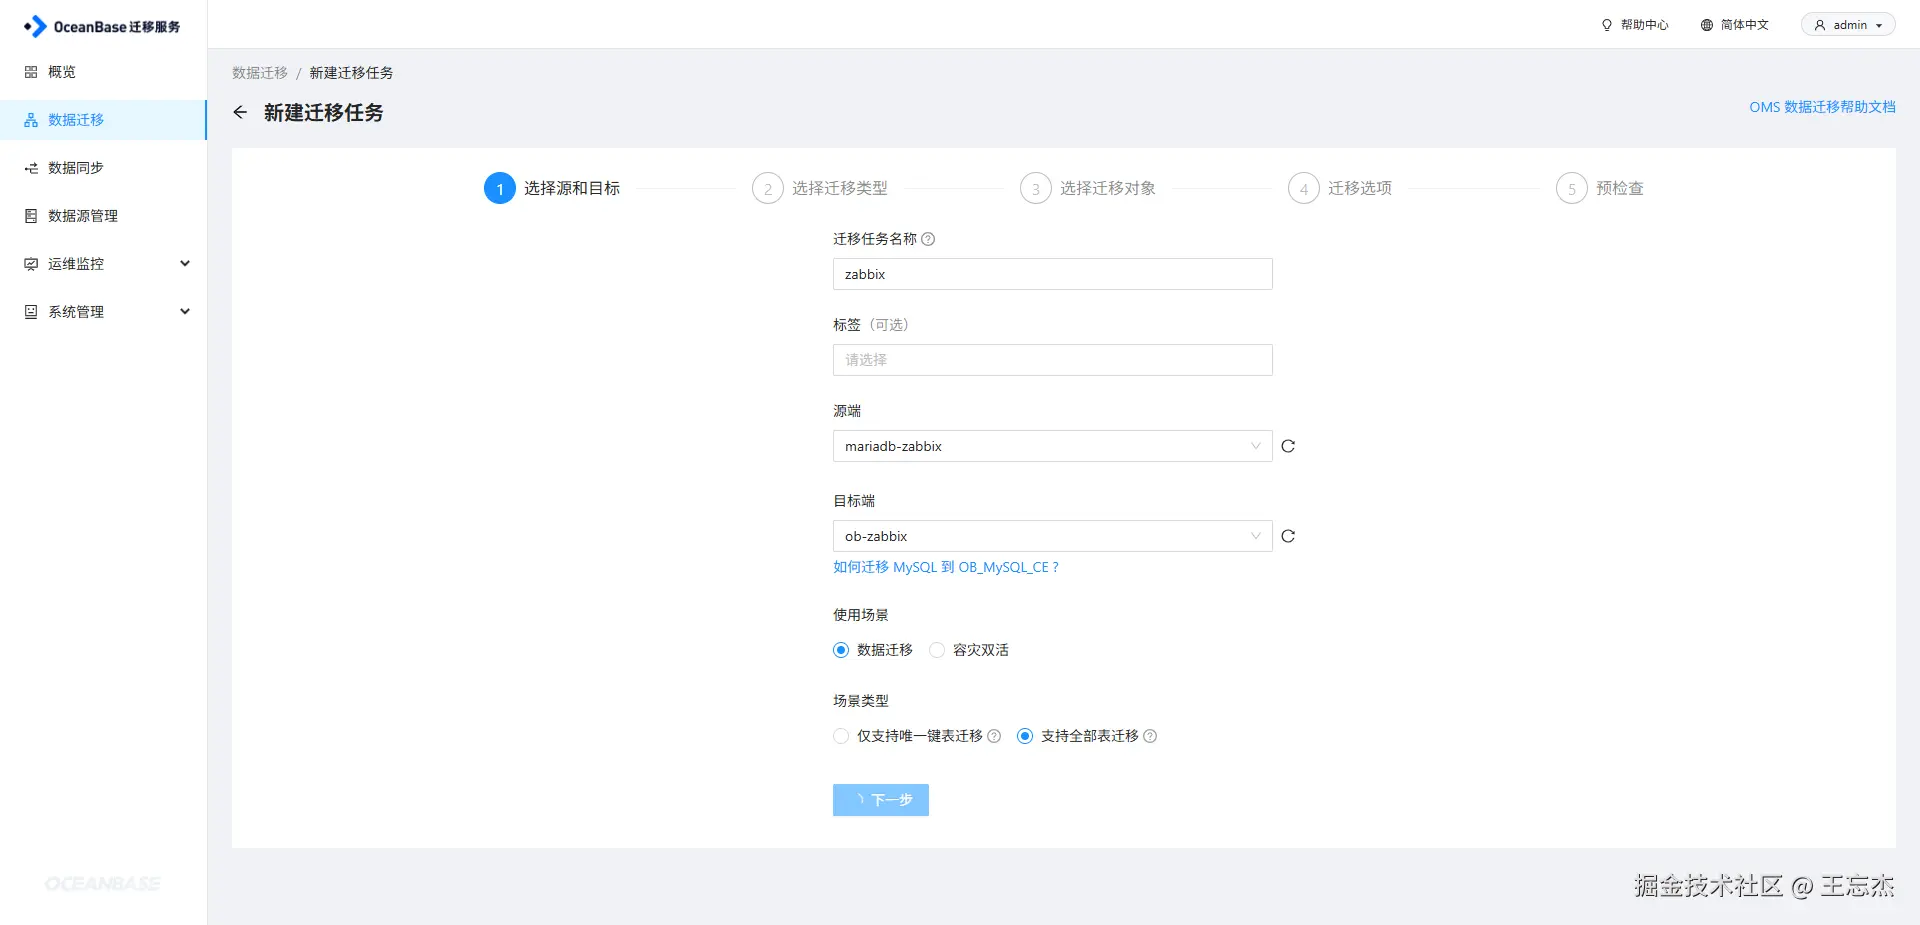Show help for 支持全部表迁移
This screenshot has width=1920, height=925.
pos(1150,736)
